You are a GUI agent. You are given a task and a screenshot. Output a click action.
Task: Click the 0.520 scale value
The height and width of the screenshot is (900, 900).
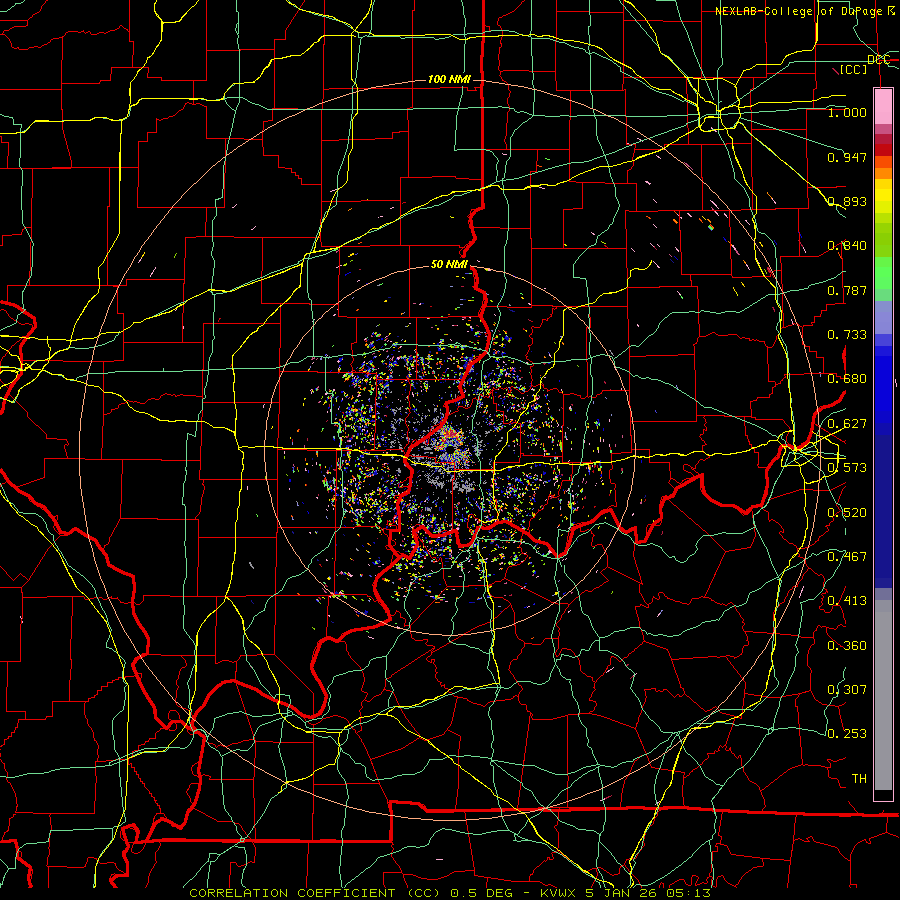(847, 513)
